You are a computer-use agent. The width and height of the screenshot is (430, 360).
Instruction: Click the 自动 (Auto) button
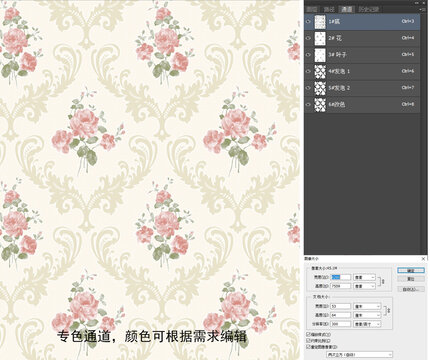pyautogui.click(x=411, y=289)
